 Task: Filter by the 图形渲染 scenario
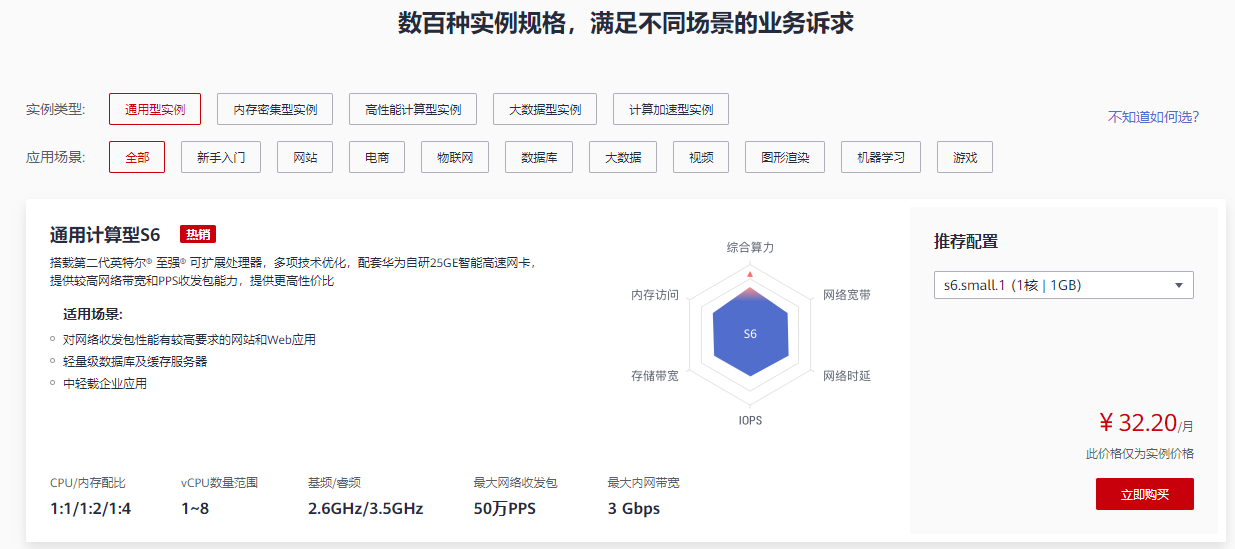click(x=785, y=157)
